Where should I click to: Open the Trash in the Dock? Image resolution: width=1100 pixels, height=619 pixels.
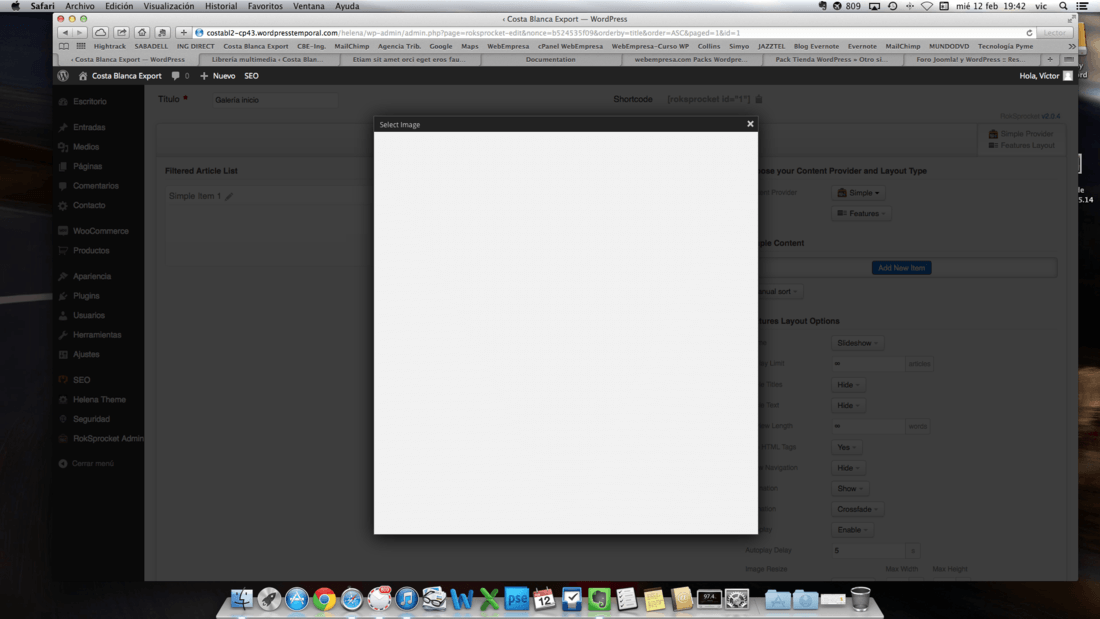tap(860, 599)
